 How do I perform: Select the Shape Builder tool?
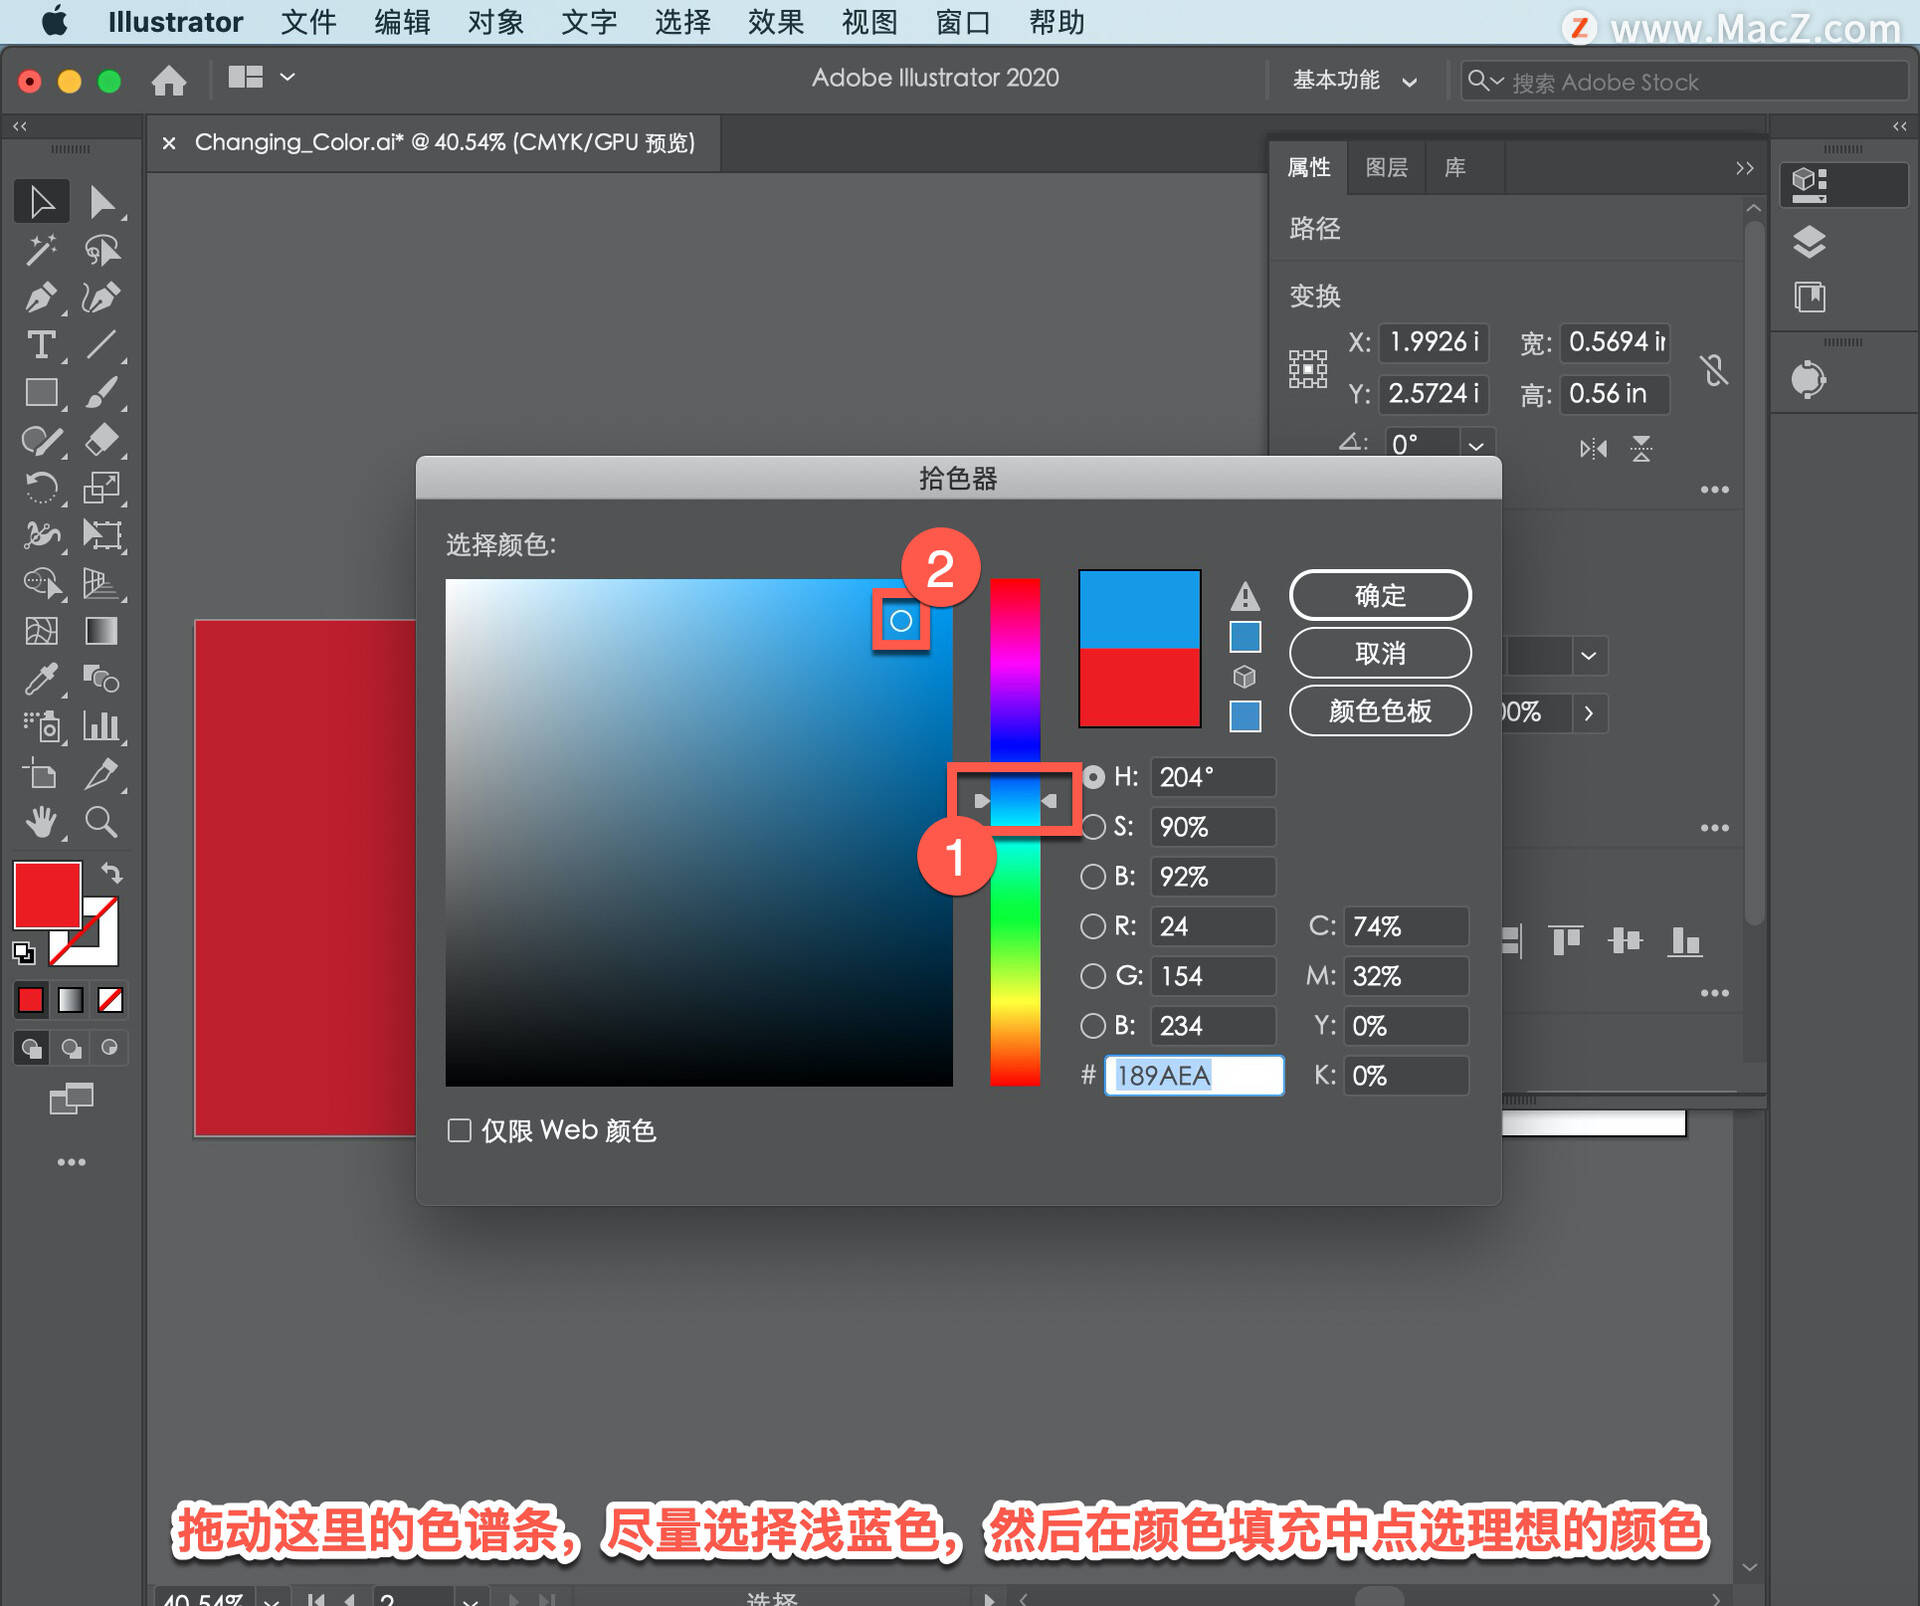click(41, 582)
